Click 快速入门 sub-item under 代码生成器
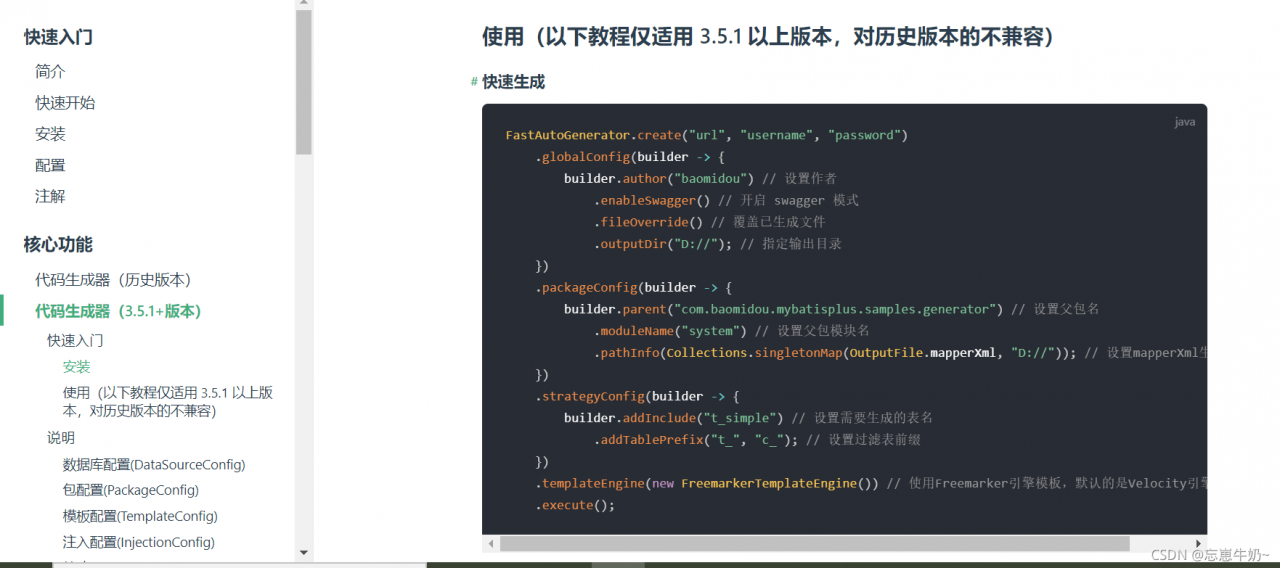 pos(75,340)
